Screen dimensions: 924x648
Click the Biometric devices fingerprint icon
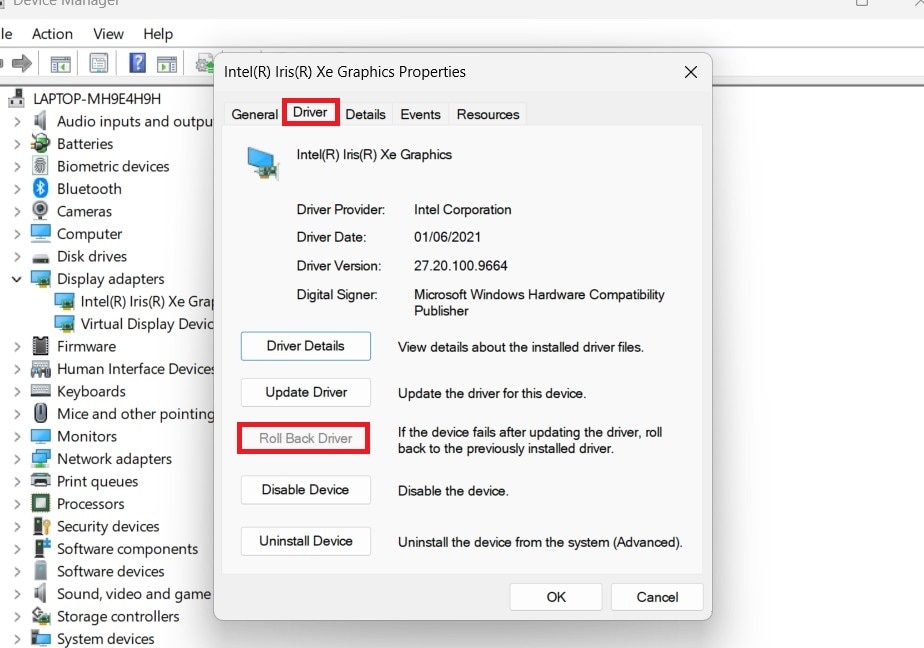pyautogui.click(x=40, y=166)
